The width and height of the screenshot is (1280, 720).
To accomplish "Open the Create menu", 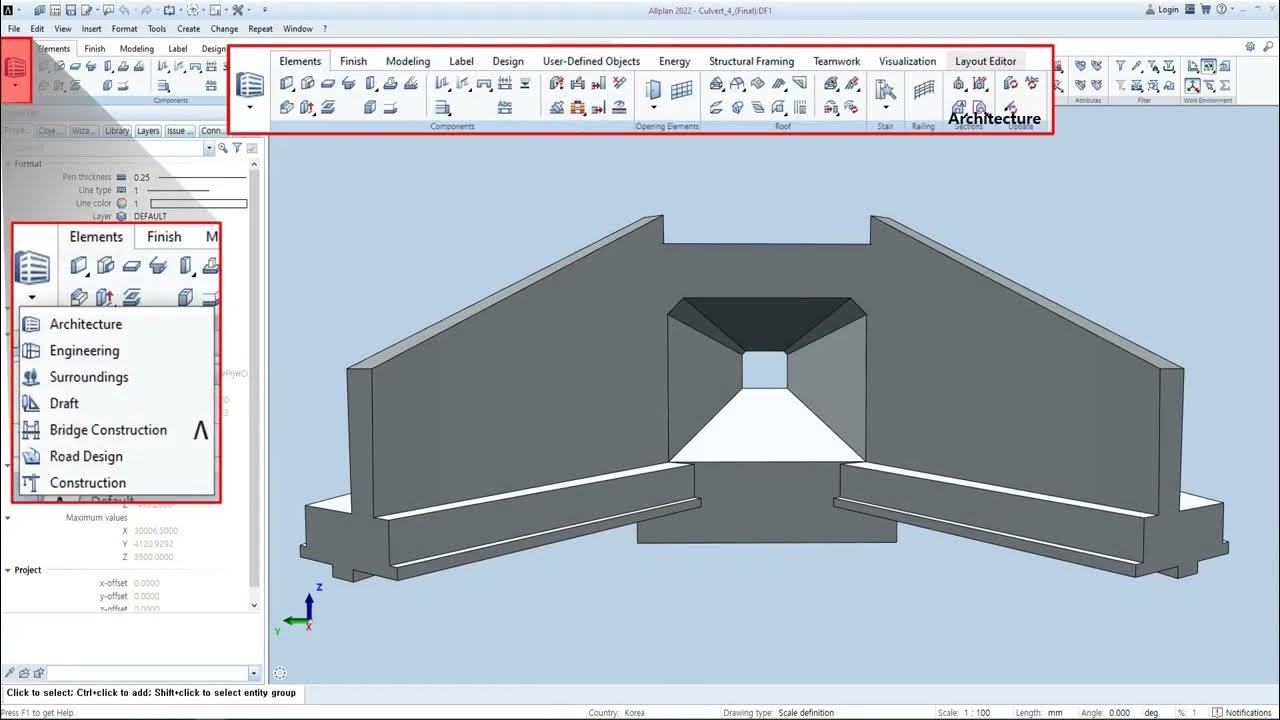I will point(189,29).
